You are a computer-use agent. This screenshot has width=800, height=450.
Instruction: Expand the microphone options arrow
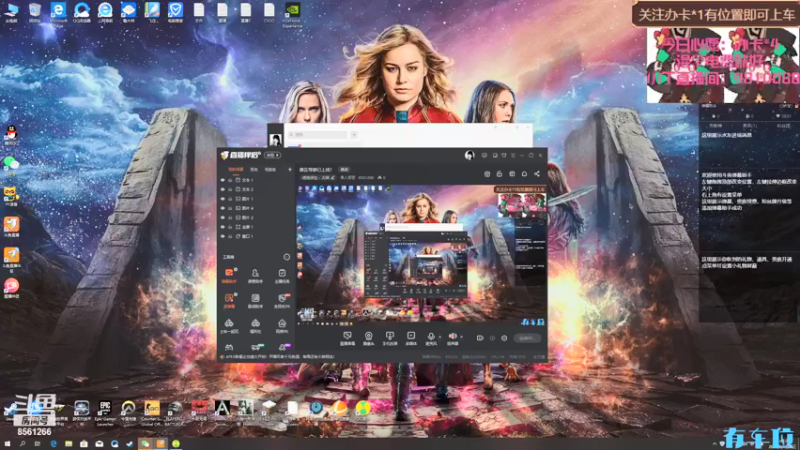(x=440, y=337)
